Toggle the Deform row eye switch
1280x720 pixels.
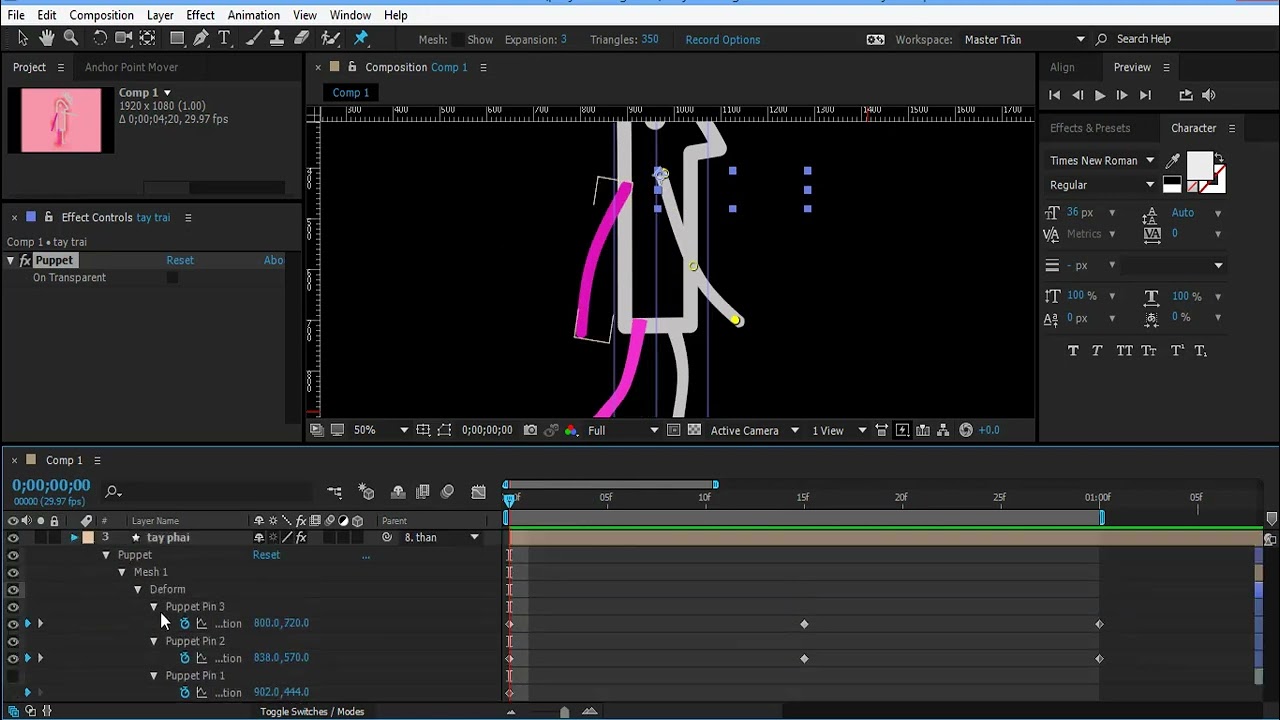click(x=13, y=590)
